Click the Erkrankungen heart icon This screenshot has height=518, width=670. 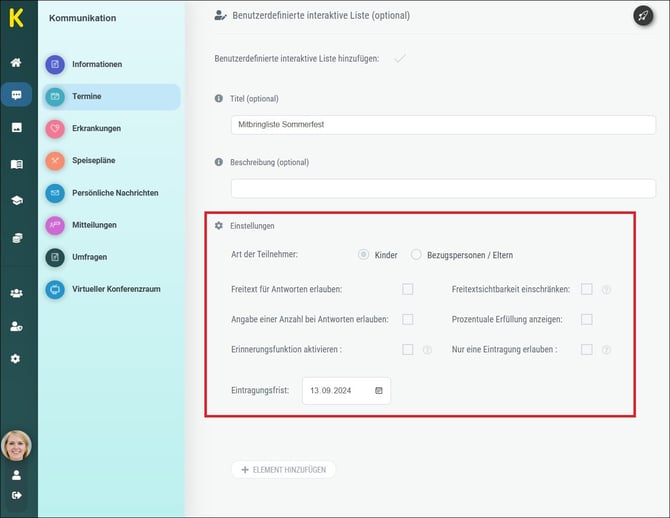[55, 129]
